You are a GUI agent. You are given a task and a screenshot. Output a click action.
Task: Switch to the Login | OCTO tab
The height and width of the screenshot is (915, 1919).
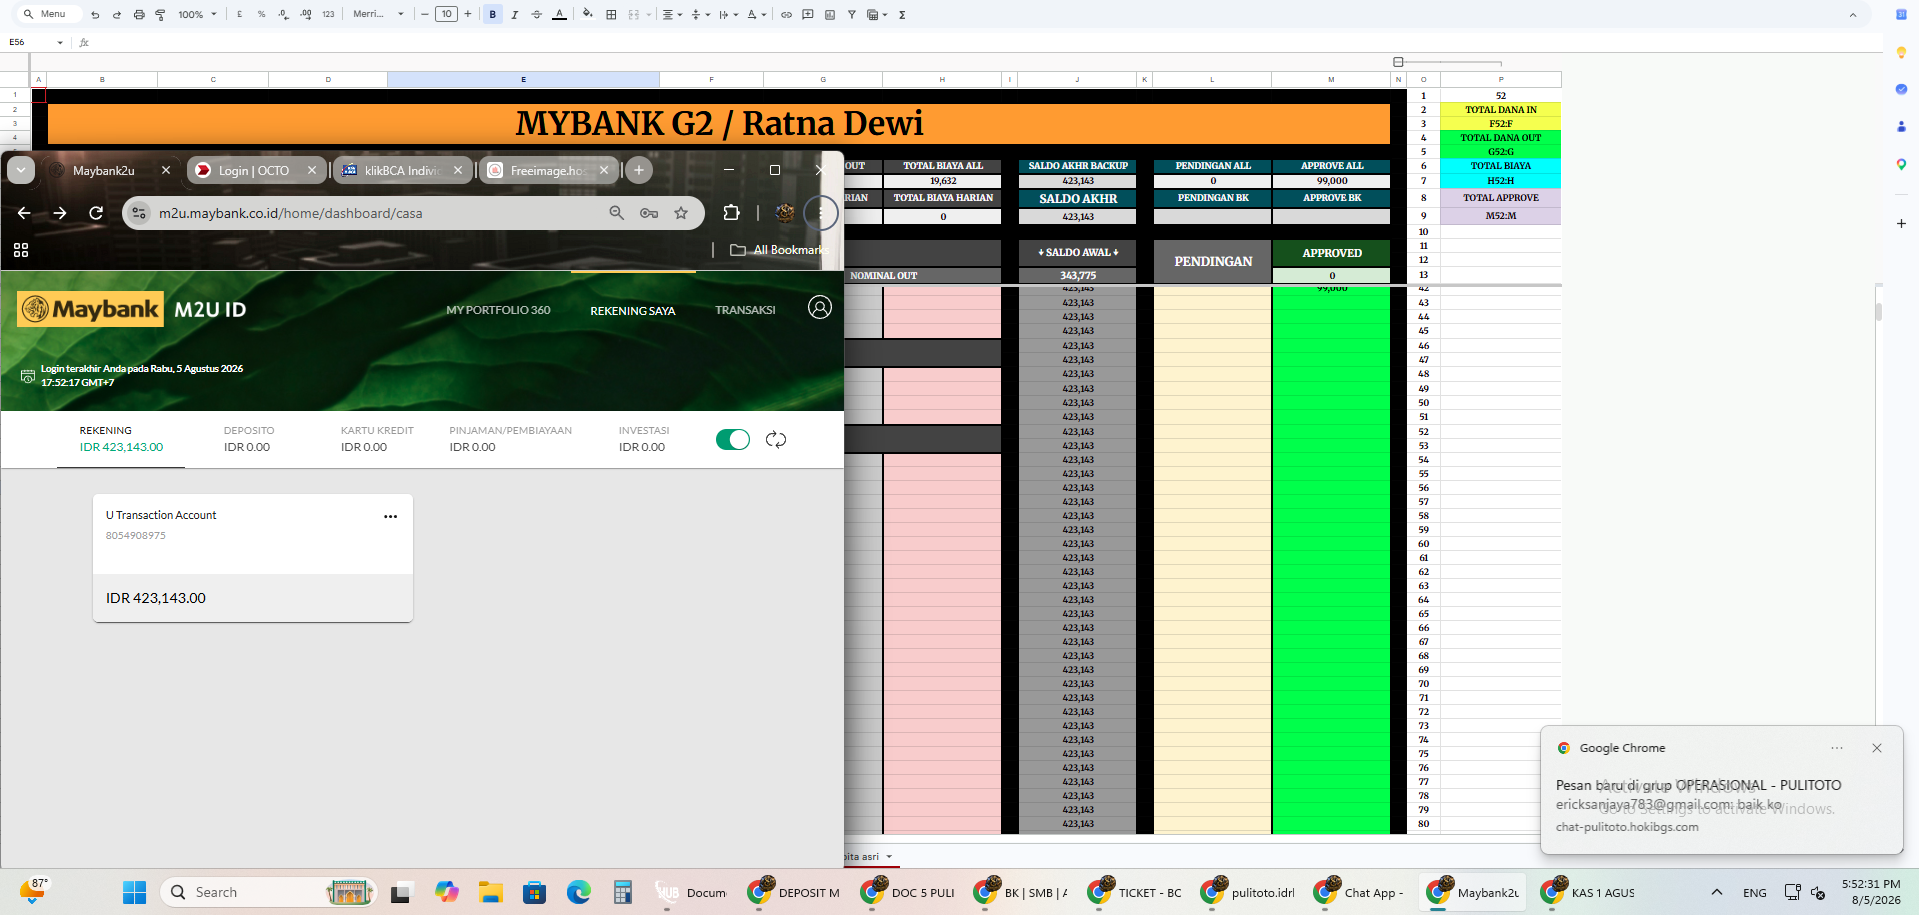pos(254,171)
